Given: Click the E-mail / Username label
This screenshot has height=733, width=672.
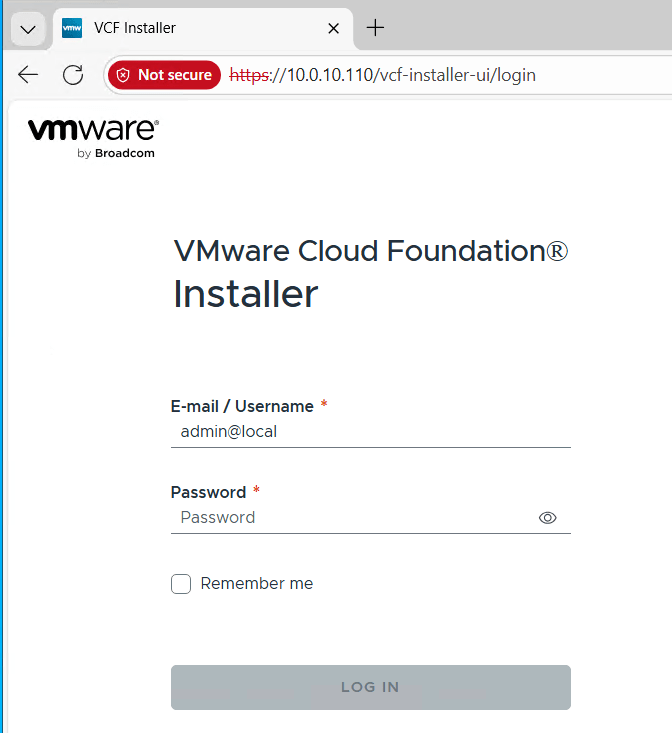Looking at the screenshot, I should (242, 406).
